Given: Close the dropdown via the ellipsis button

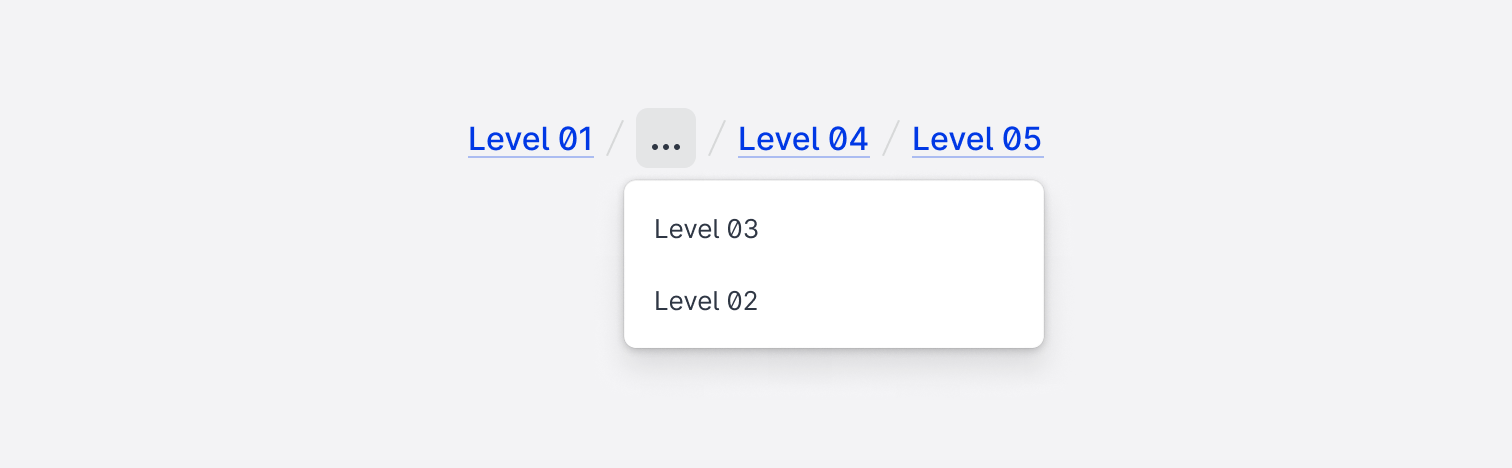Looking at the screenshot, I should [x=665, y=138].
